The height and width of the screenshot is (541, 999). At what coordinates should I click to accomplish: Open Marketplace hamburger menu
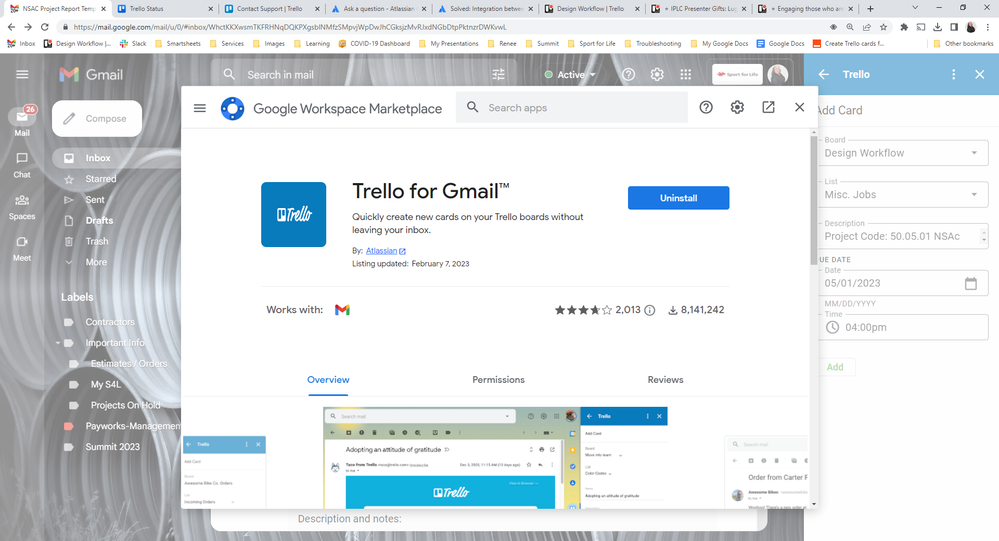coord(199,108)
